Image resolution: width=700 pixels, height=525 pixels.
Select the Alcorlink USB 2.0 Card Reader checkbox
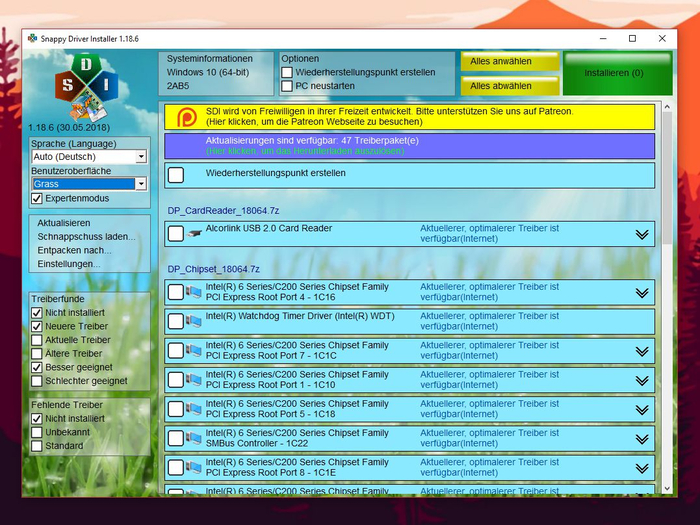click(x=176, y=233)
